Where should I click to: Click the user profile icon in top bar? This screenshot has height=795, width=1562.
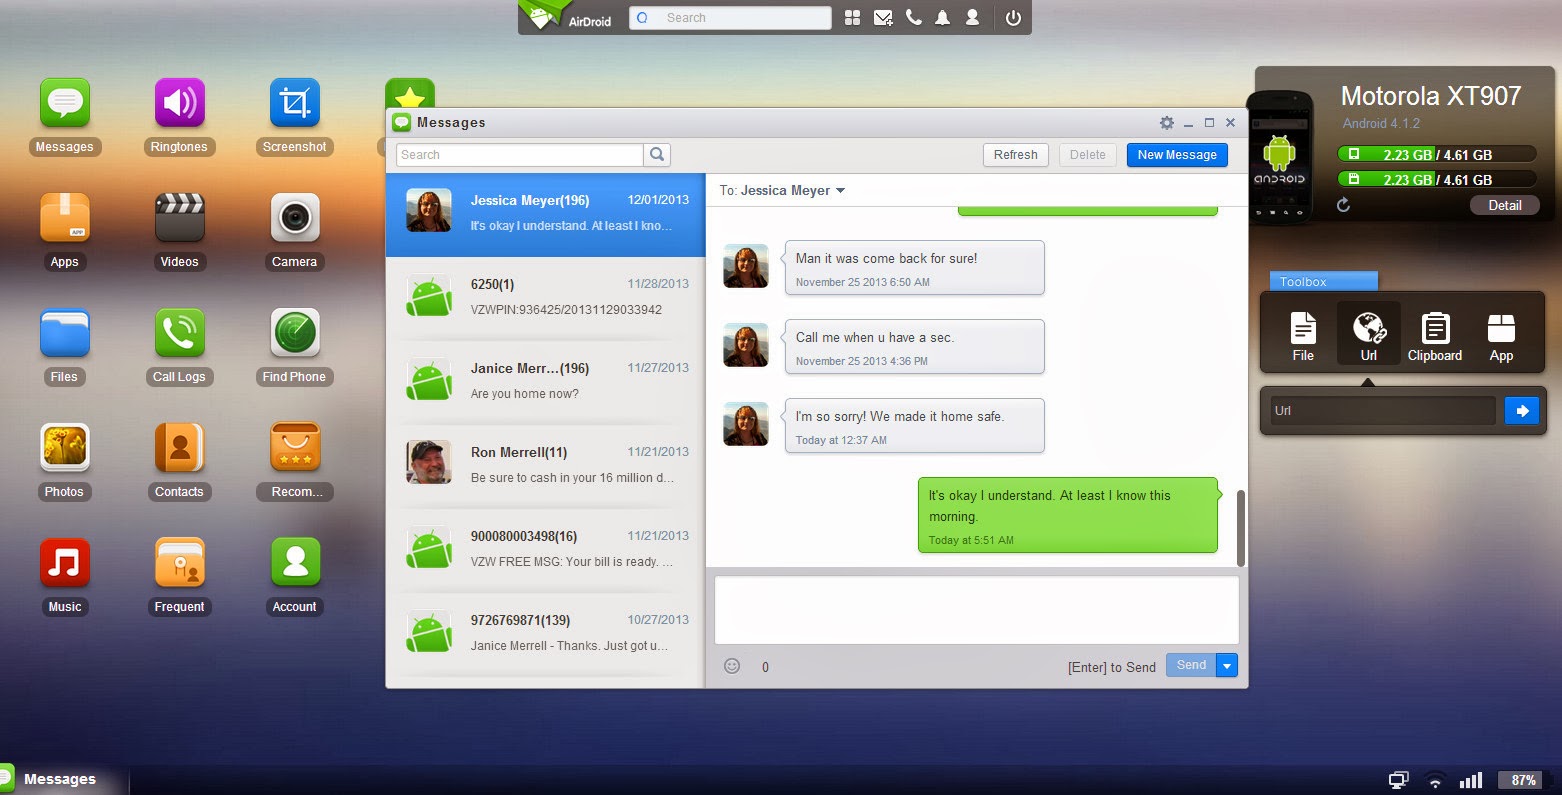click(x=972, y=18)
